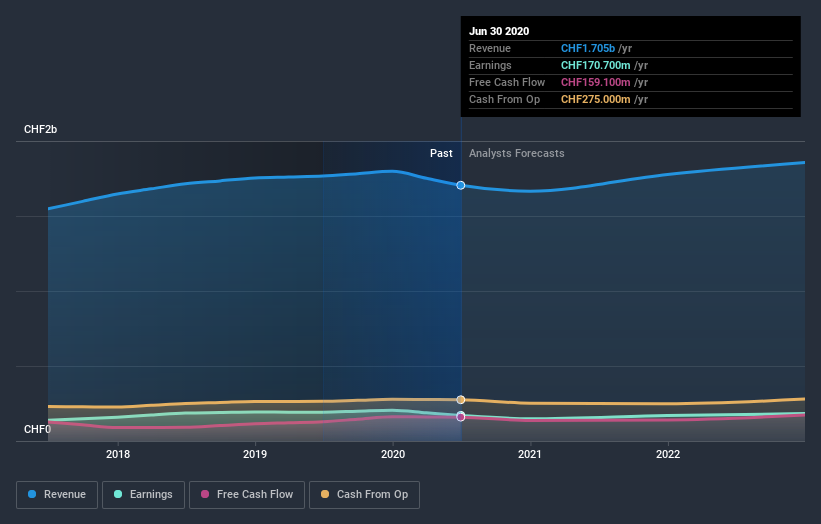Click the Jun 30 2020 tooltip date
This screenshot has height=524, width=821.
[499, 31]
